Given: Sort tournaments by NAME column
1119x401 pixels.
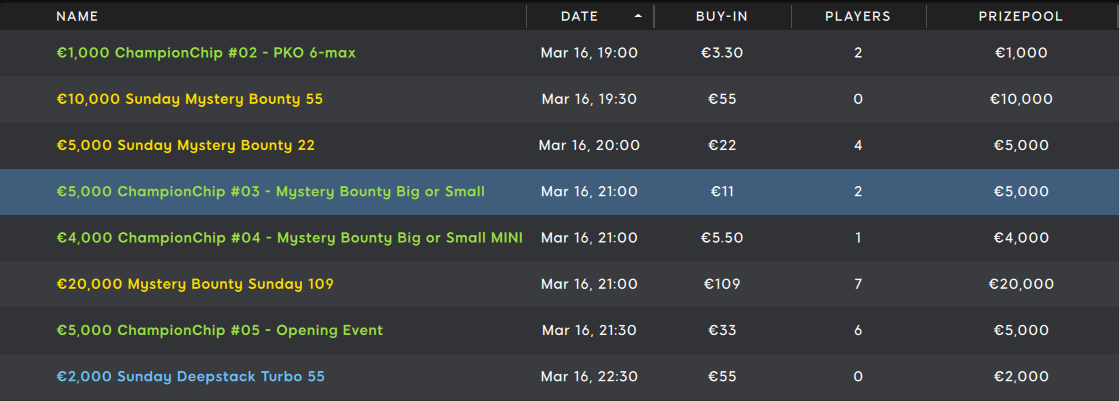Looking at the screenshot, I should (x=77, y=16).
